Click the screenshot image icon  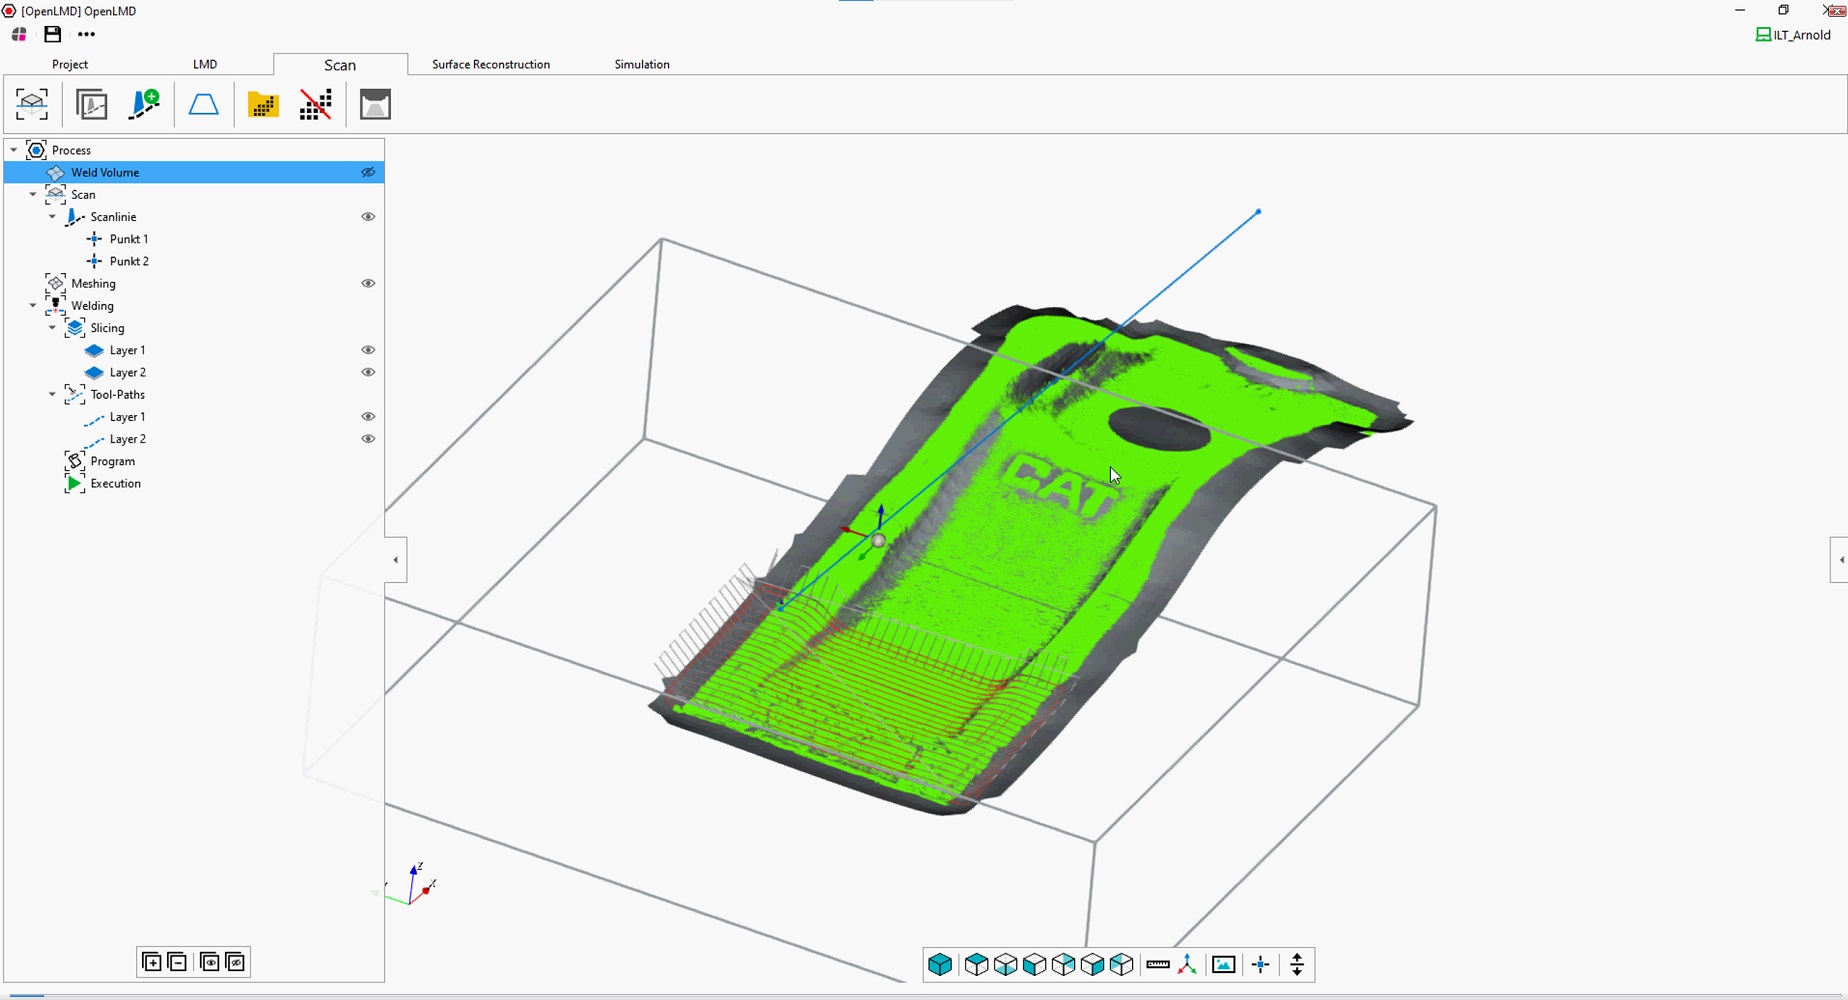tap(1223, 965)
